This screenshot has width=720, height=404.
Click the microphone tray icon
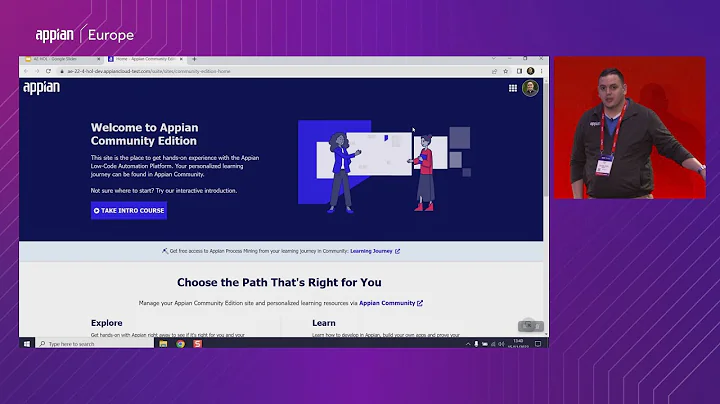click(x=476, y=344)
